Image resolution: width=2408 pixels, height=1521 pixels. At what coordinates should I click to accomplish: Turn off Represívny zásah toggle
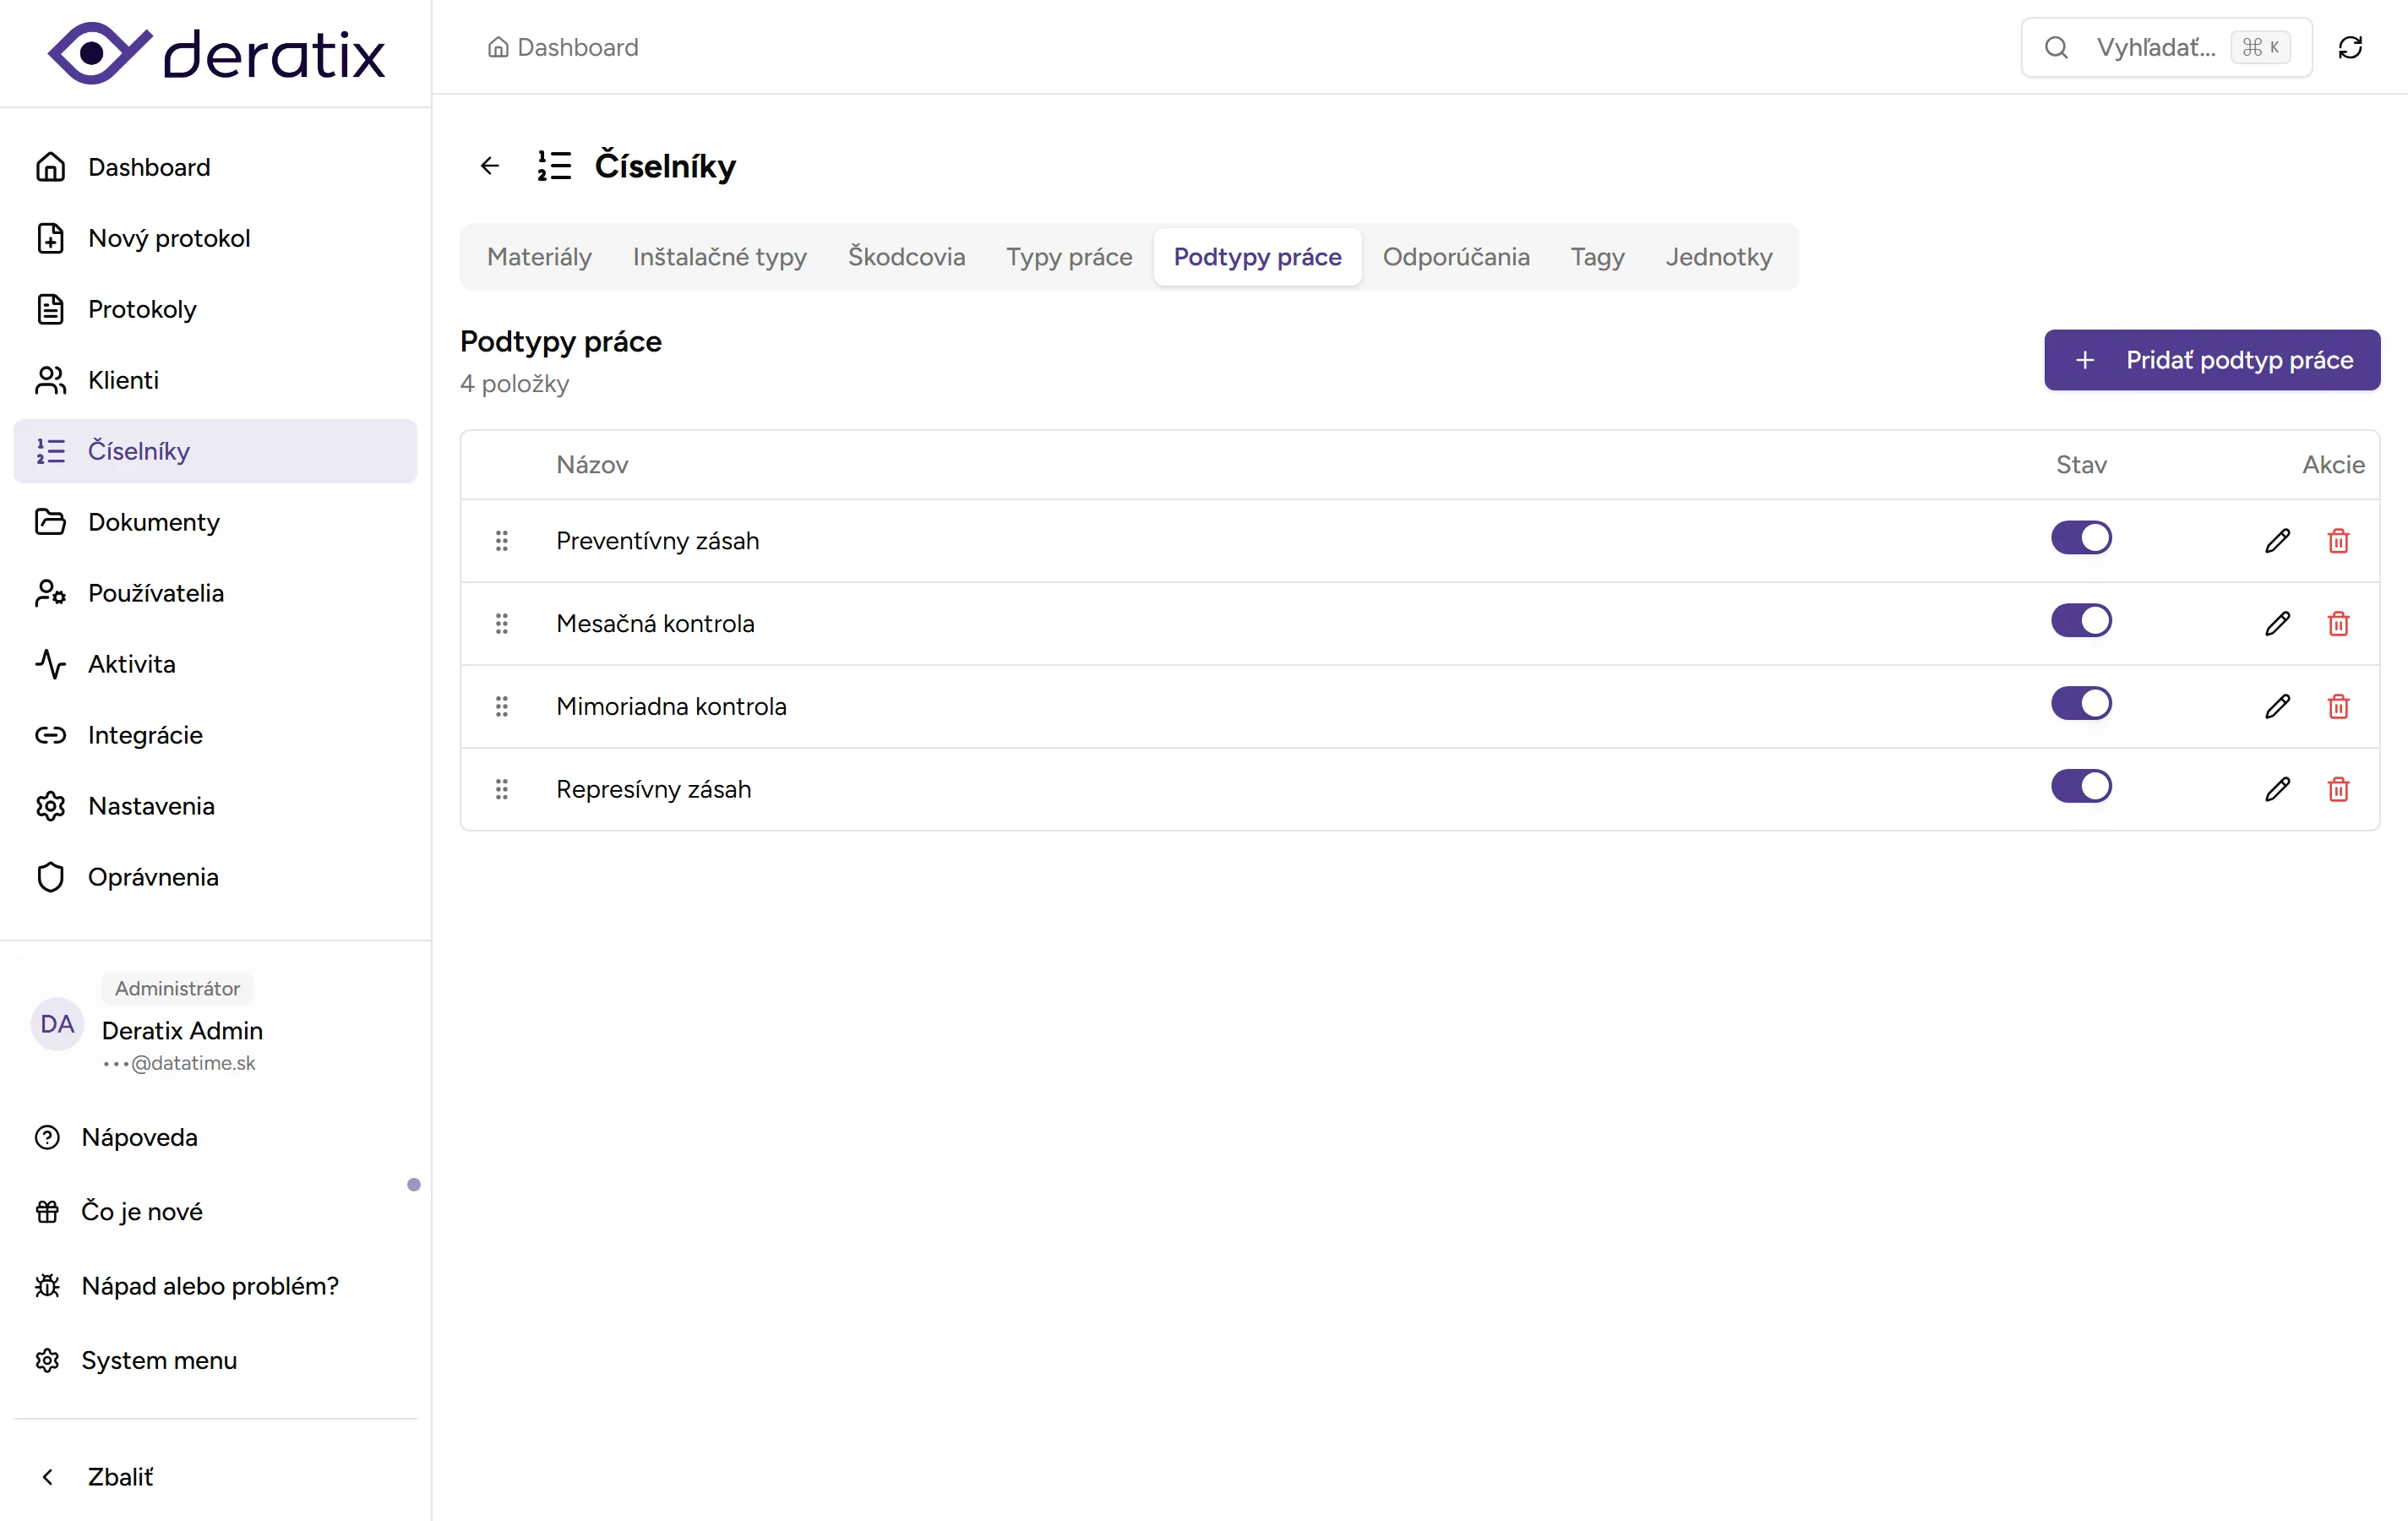tap(2080, 787)
